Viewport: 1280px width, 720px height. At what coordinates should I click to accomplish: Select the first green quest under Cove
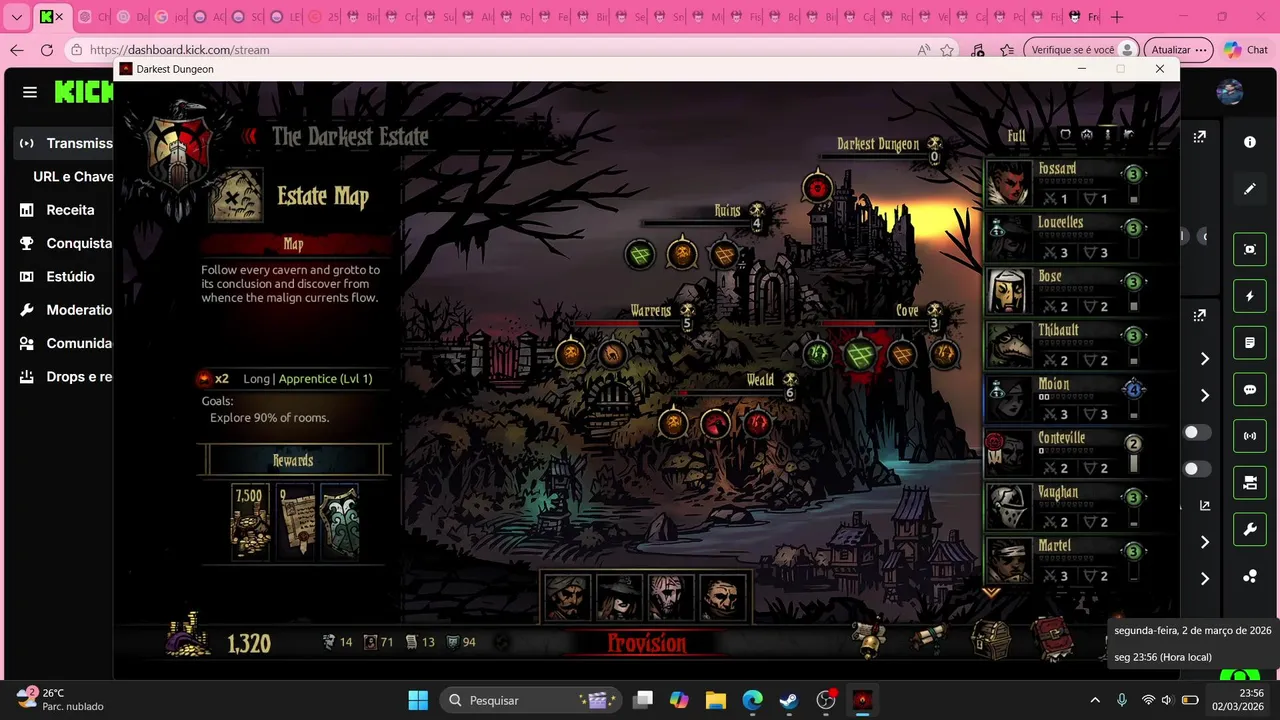(818, 353)
